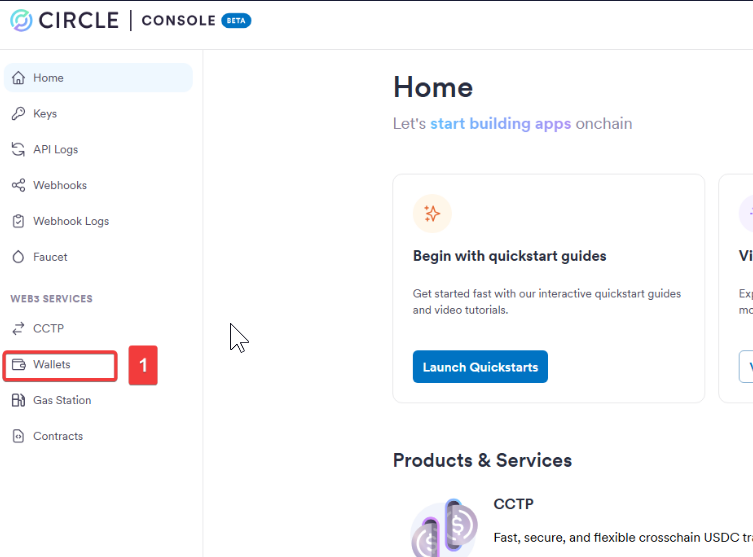
Task: Select the Wallets wallet icon
Action: point(18,364)
